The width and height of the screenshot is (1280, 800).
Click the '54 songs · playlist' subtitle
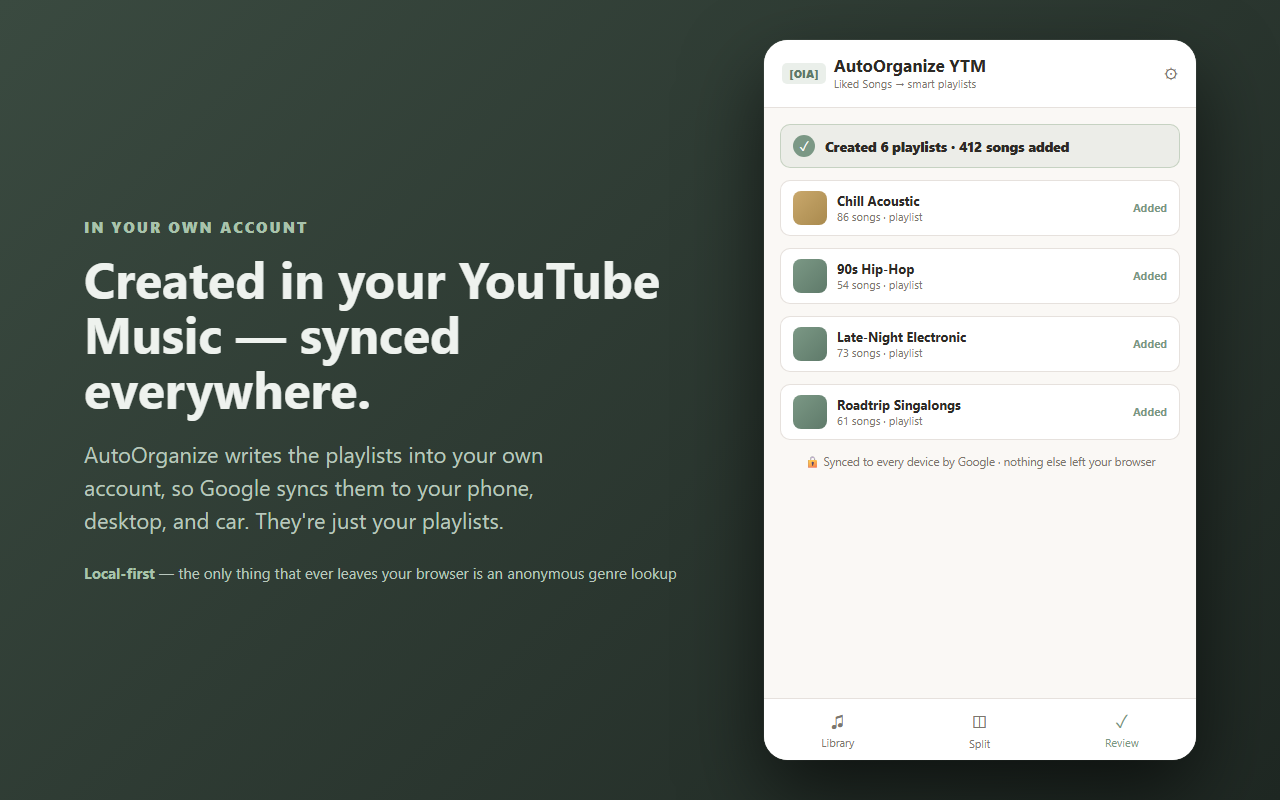[880, 285]
